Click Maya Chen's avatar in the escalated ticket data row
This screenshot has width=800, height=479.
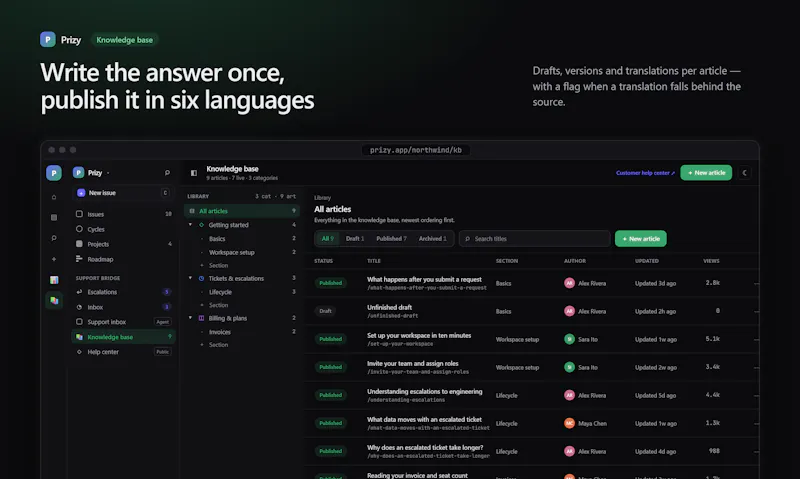pyautogui.click(x=569, y=423)
